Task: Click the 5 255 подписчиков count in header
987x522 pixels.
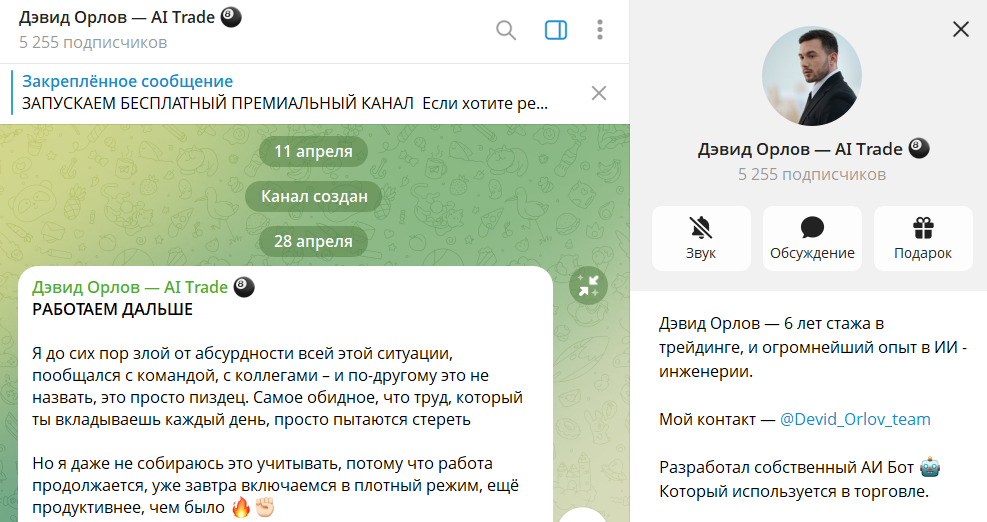Action: [x=93, y=43]
